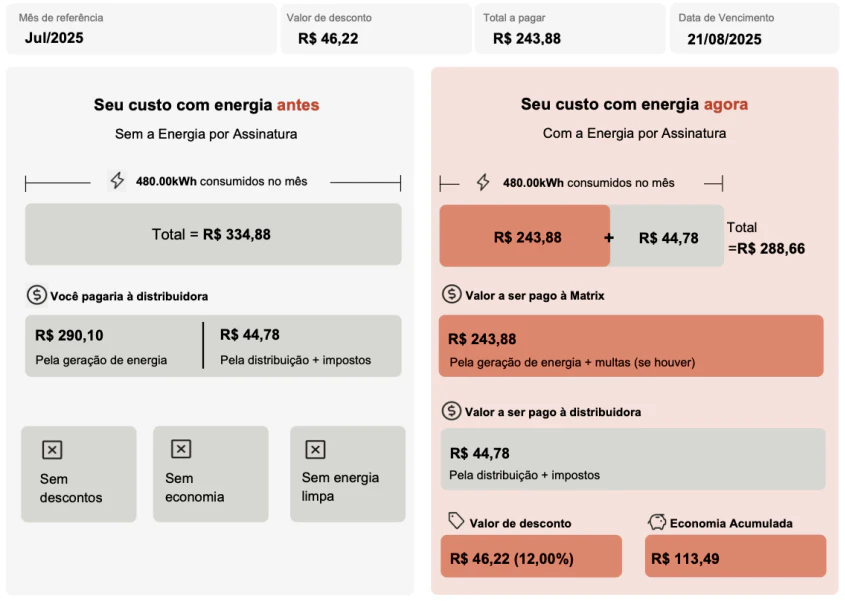Screen dimensions: 845x601
Task: Click the lightning bolt icon in the 'agora' panel
Action: click(483, 182)
